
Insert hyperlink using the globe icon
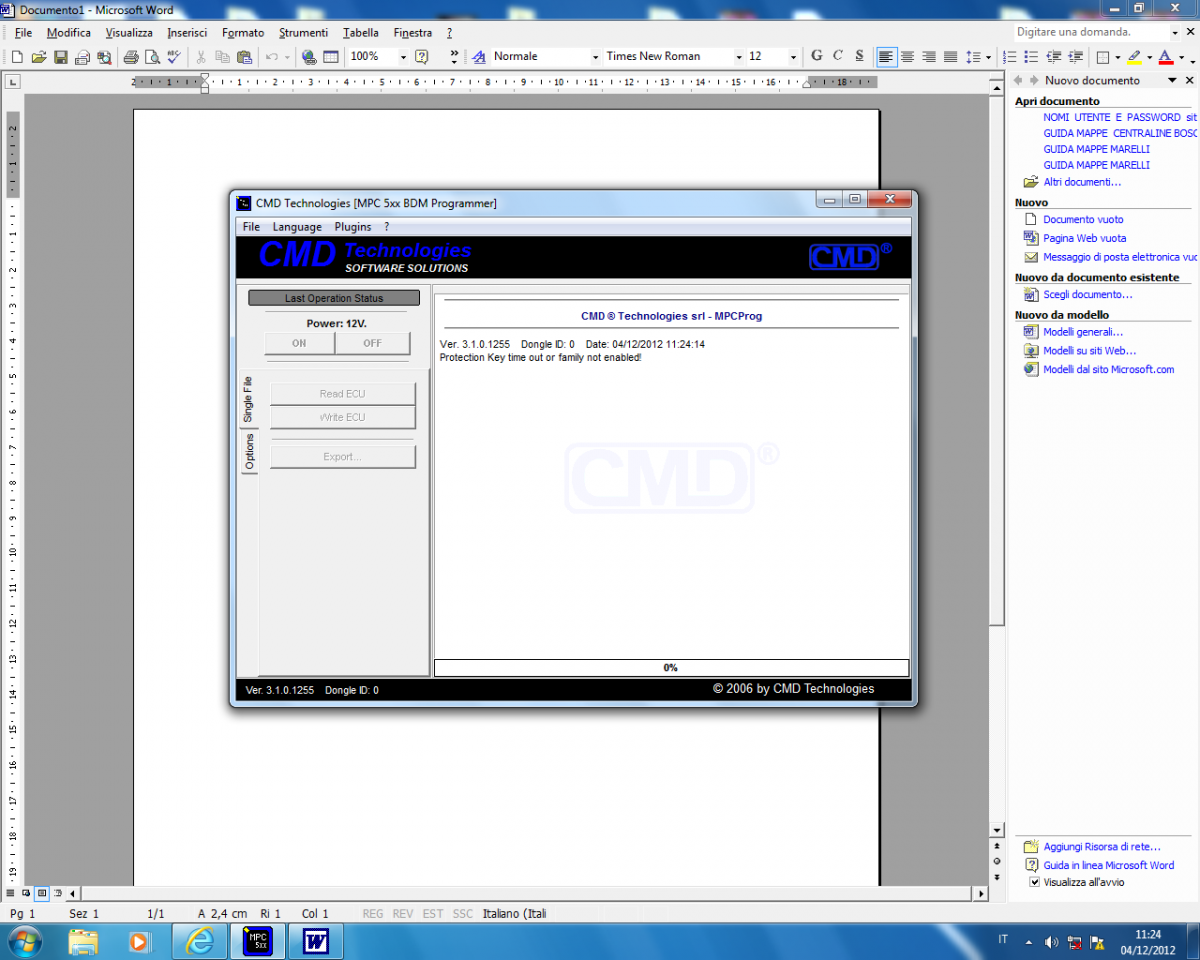[x=309, y=57]
